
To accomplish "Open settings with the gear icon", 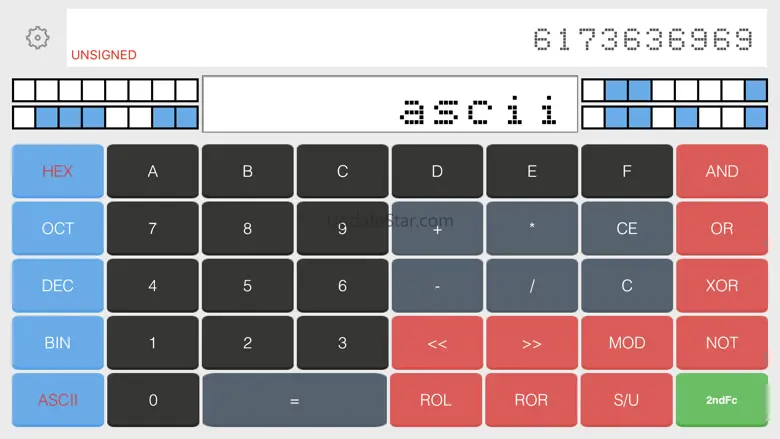I will click(x=37, y=38).
